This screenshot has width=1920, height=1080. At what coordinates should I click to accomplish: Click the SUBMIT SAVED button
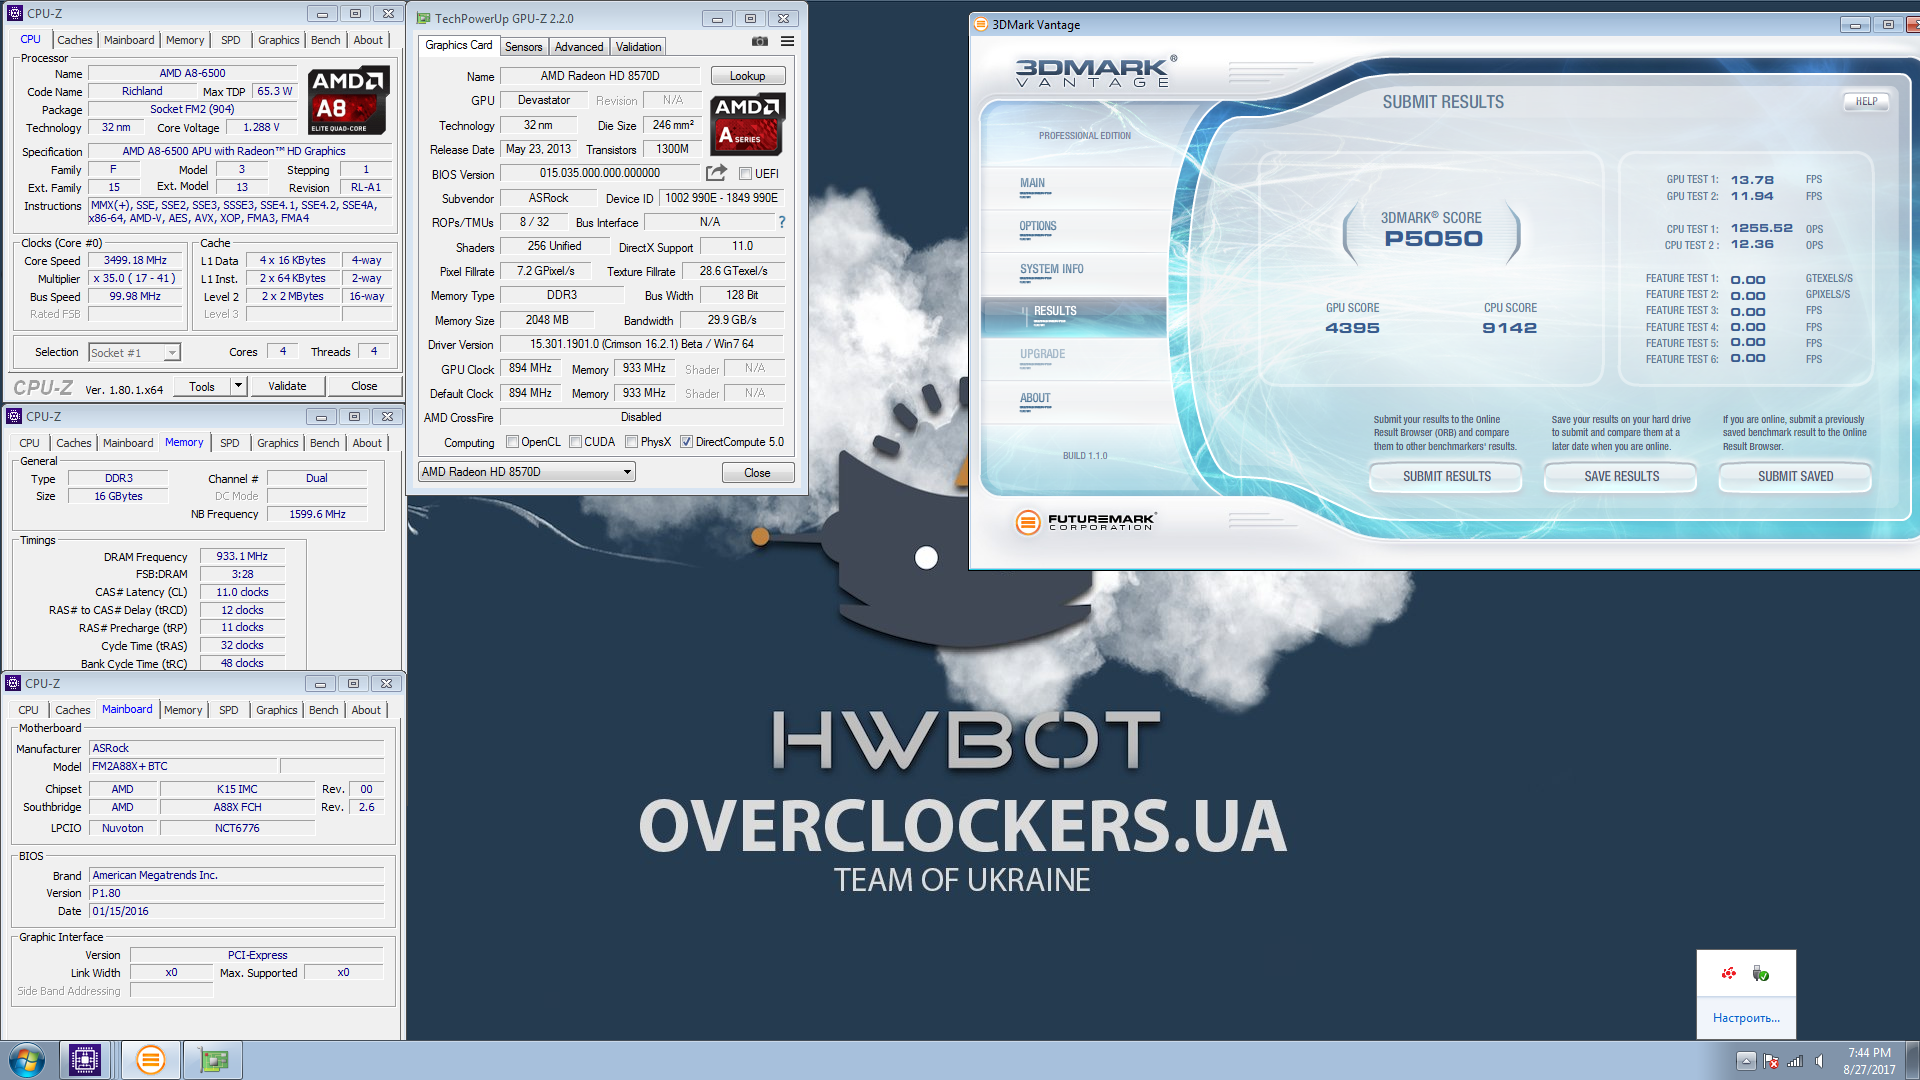pyautogui.click(x=1795, y=477)
